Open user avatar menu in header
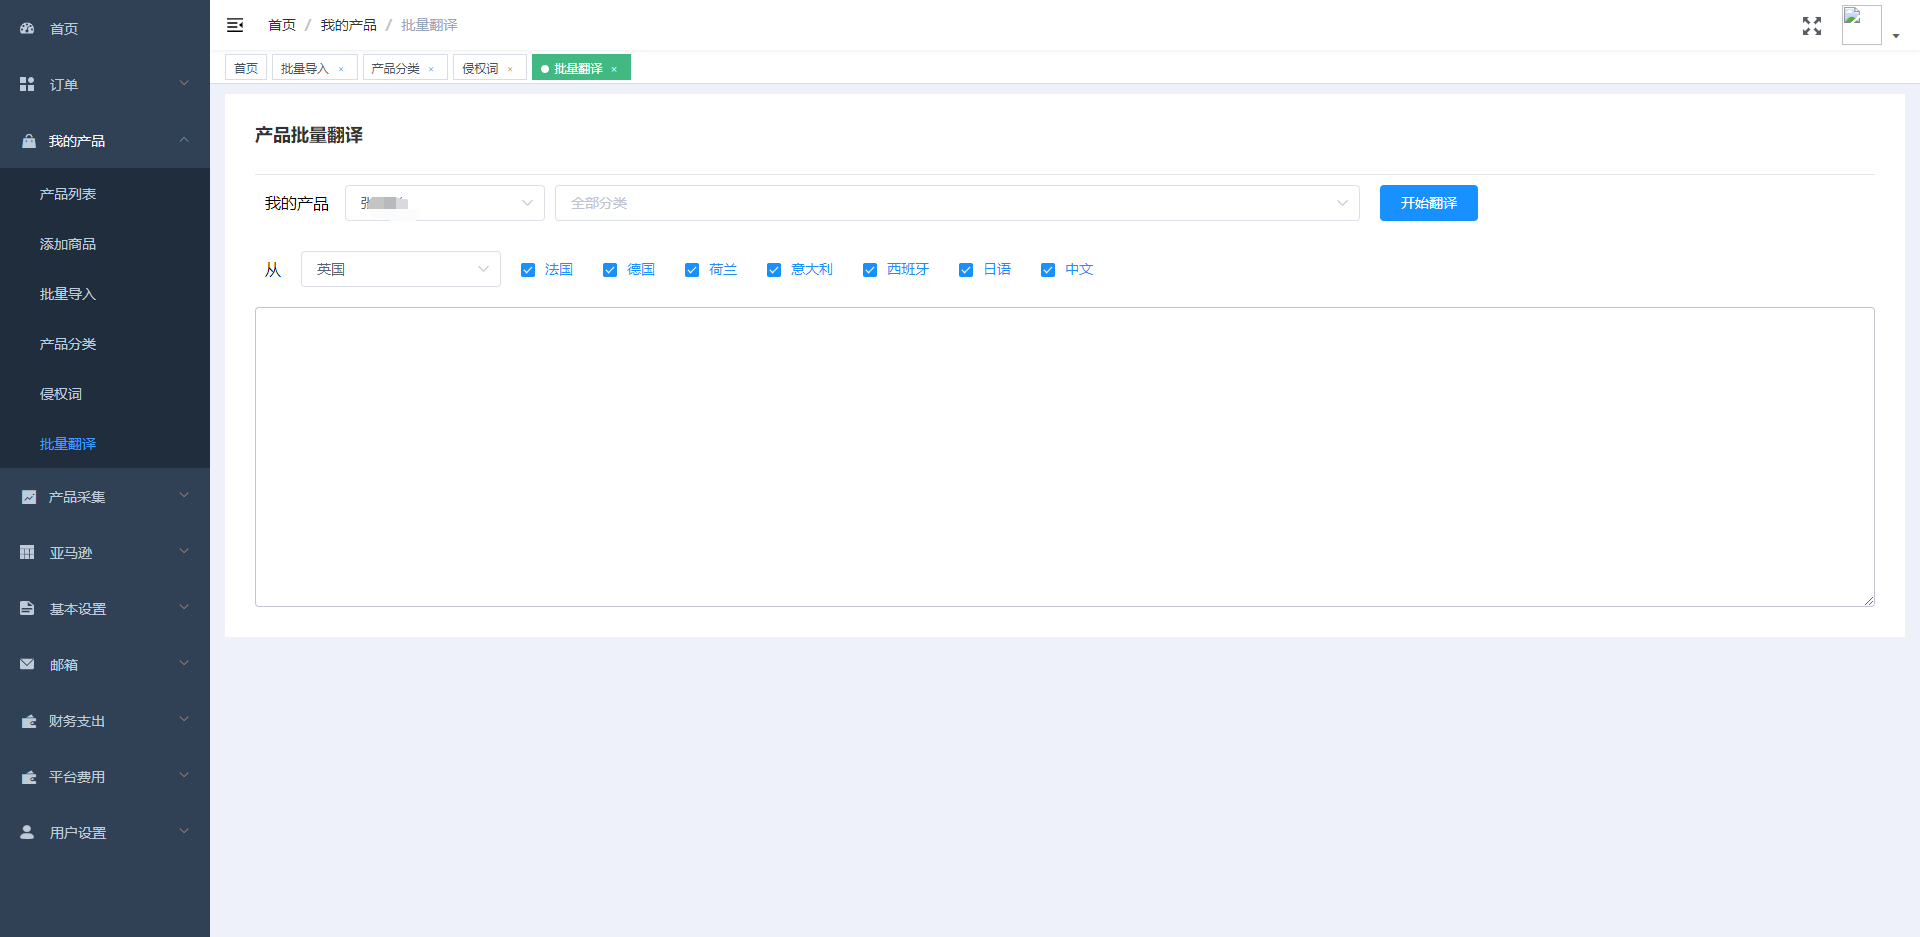This screenshot has width=1920, height=937. [1862, 25]
